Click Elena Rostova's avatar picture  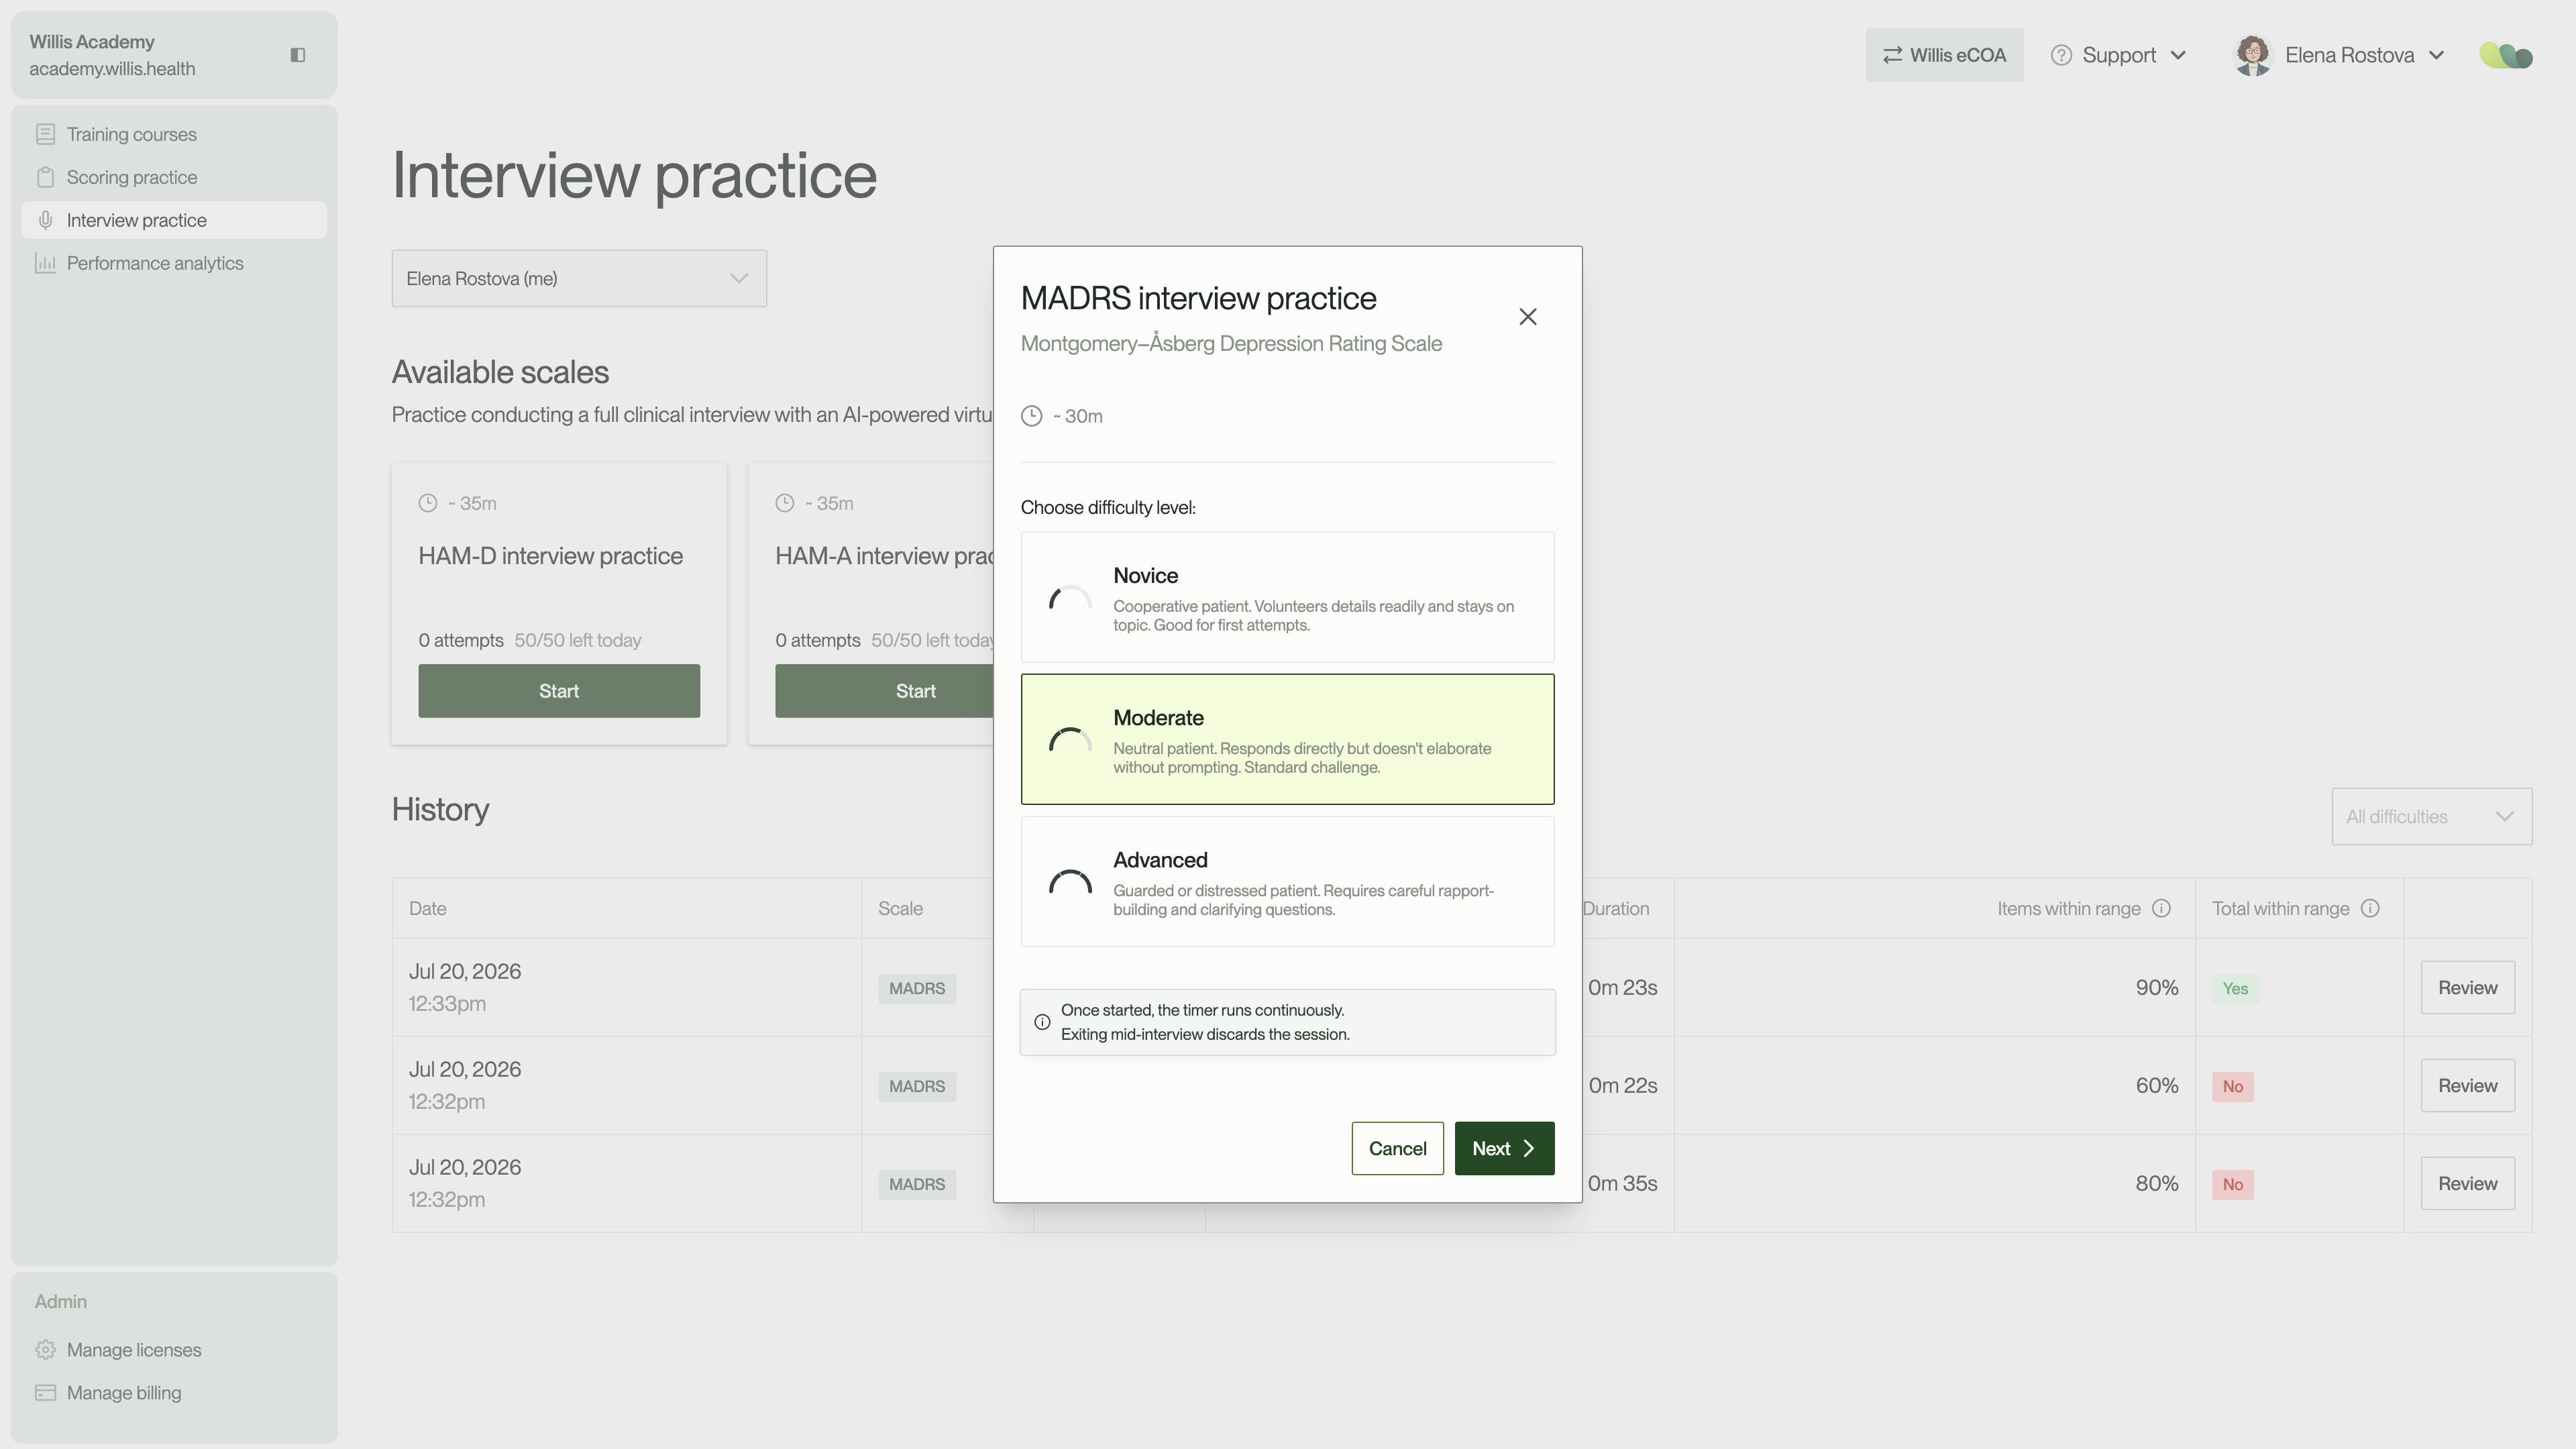[2253, 55]
